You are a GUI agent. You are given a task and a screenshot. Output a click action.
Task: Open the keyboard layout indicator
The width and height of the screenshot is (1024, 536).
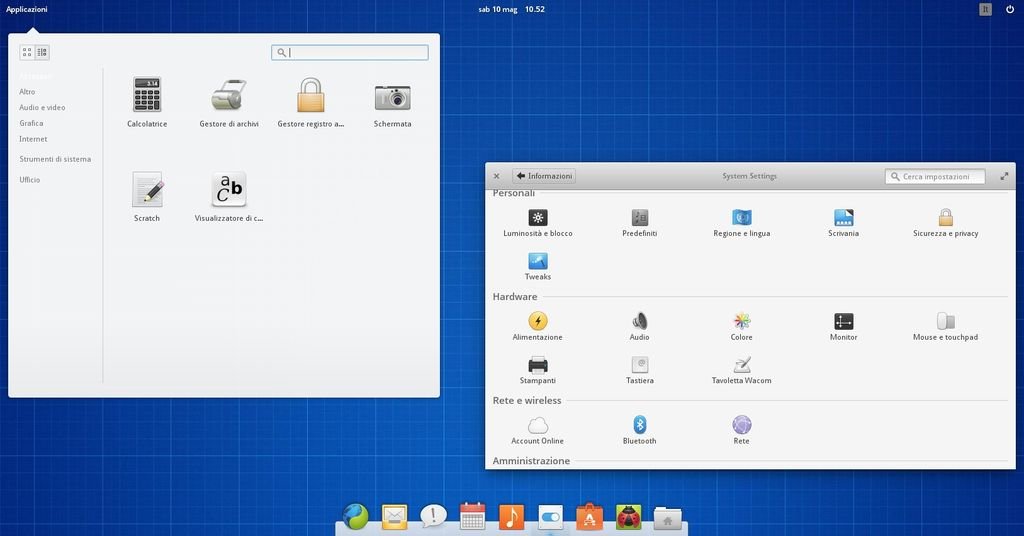coord(985,9)
